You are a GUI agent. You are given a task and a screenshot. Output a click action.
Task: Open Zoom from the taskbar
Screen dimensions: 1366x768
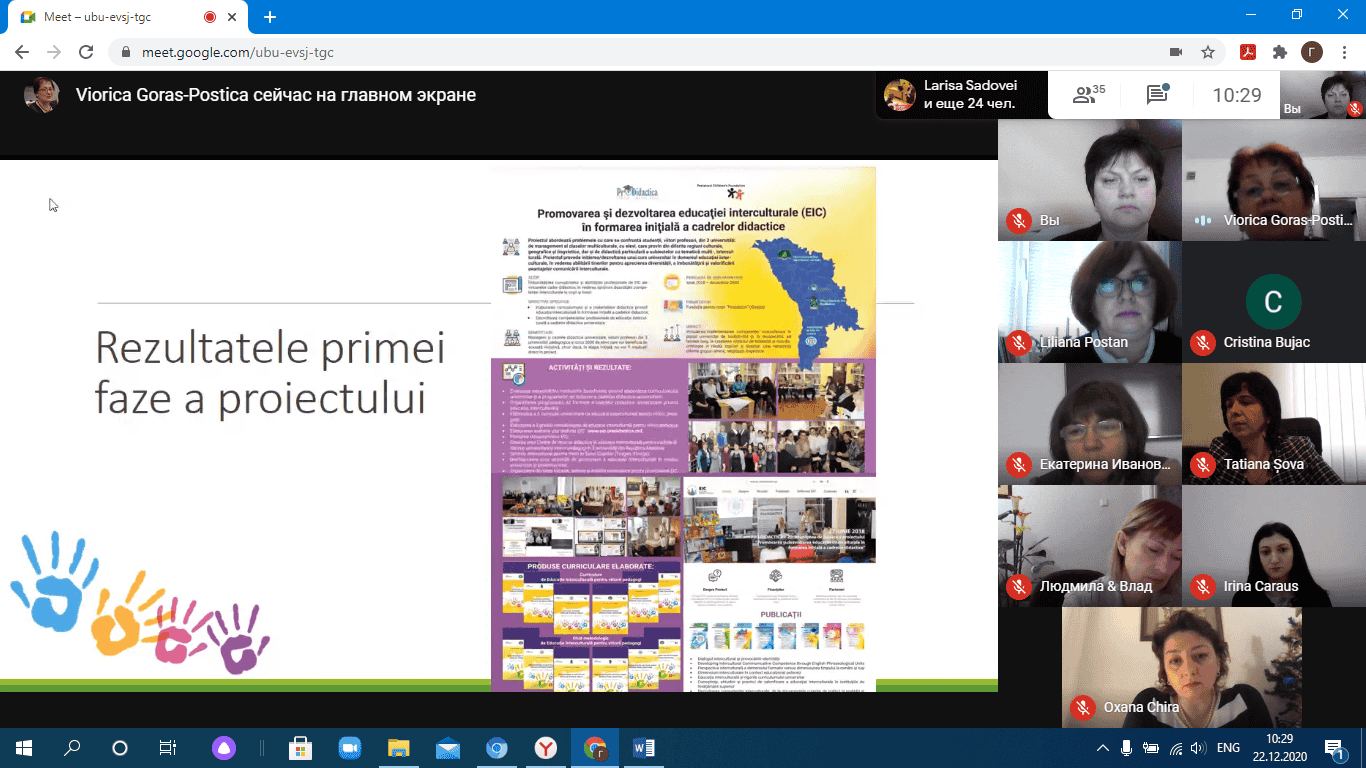pos(349,747)
